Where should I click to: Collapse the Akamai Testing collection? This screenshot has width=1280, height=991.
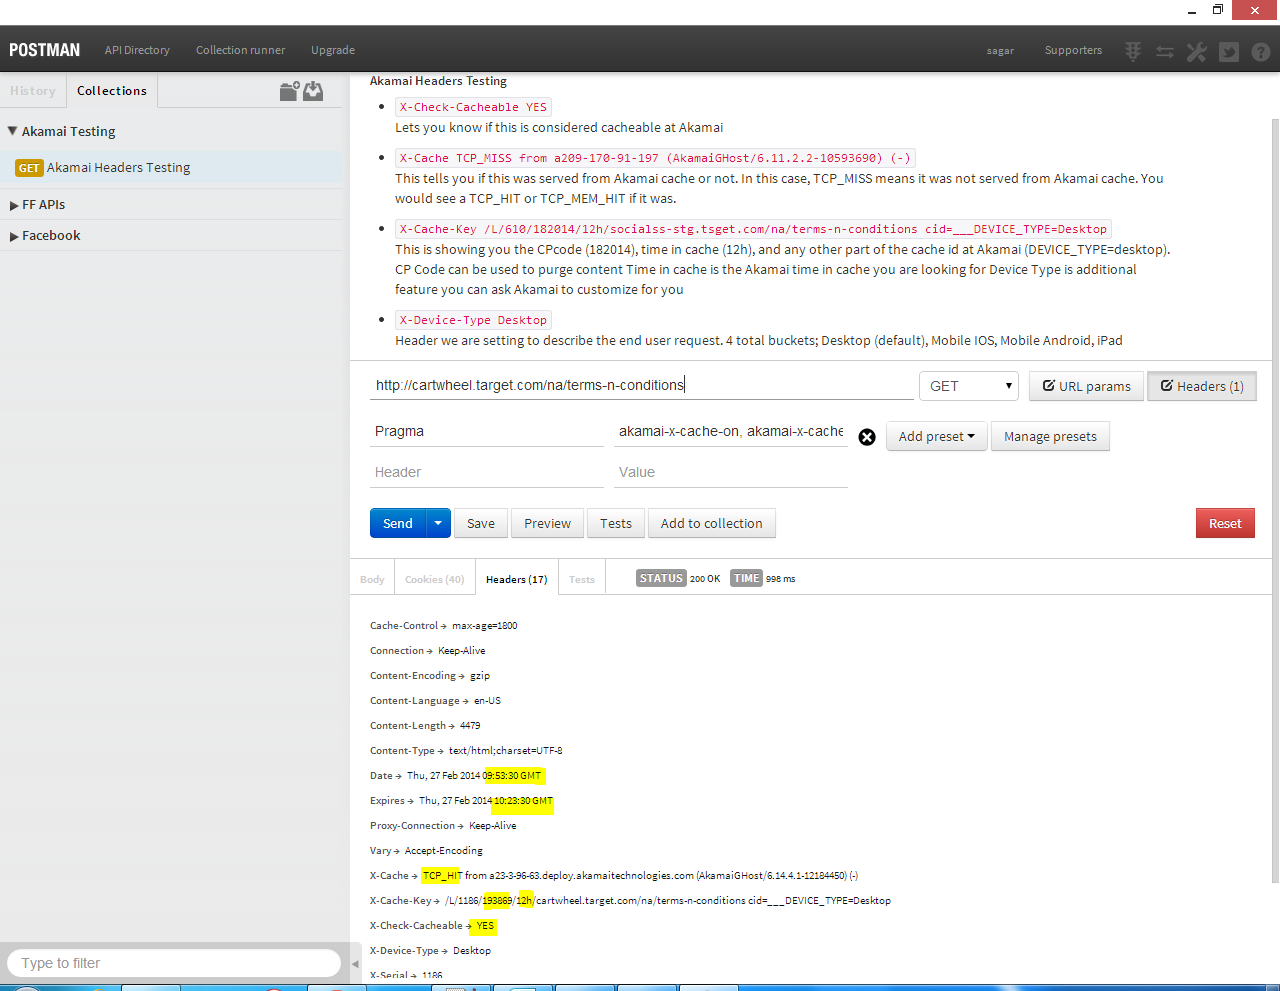coord(13,131)
